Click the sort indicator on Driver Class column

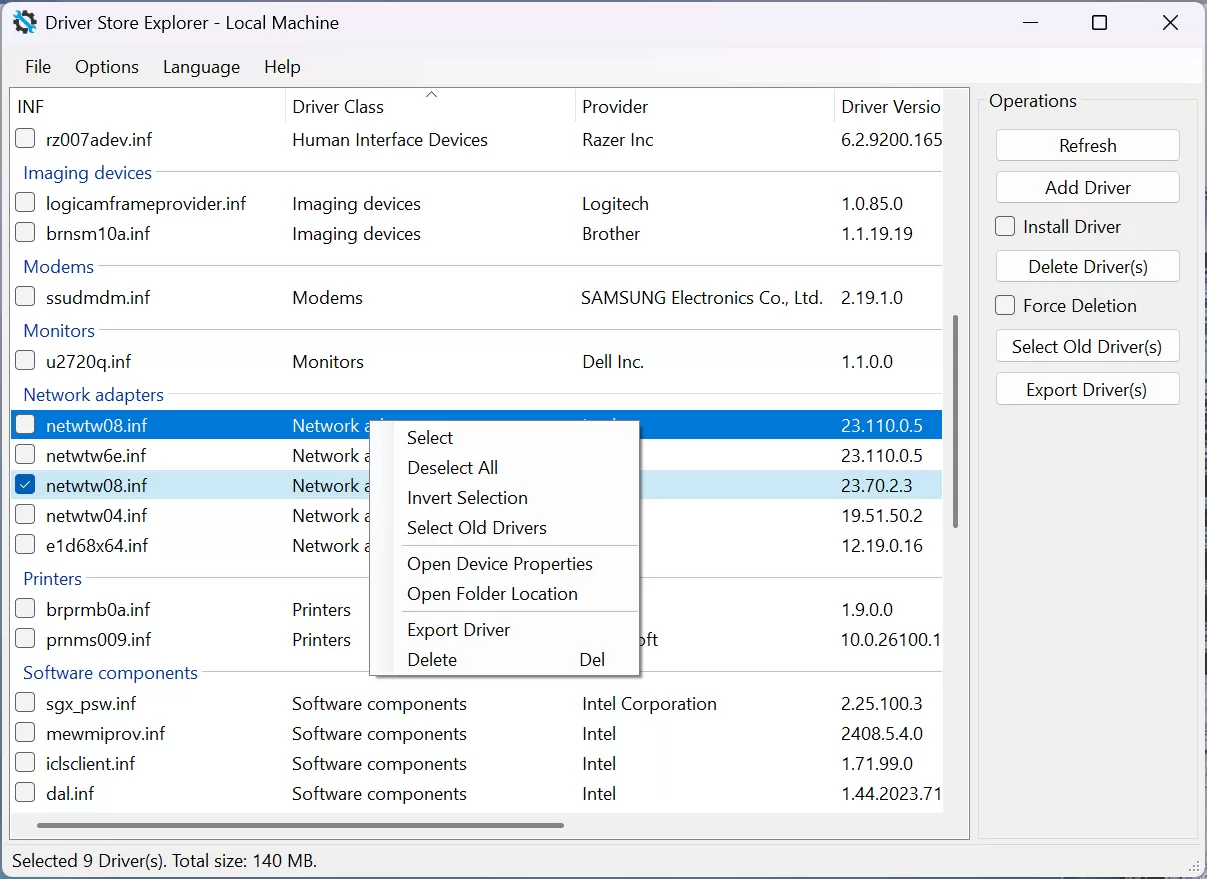pos(431,93)
